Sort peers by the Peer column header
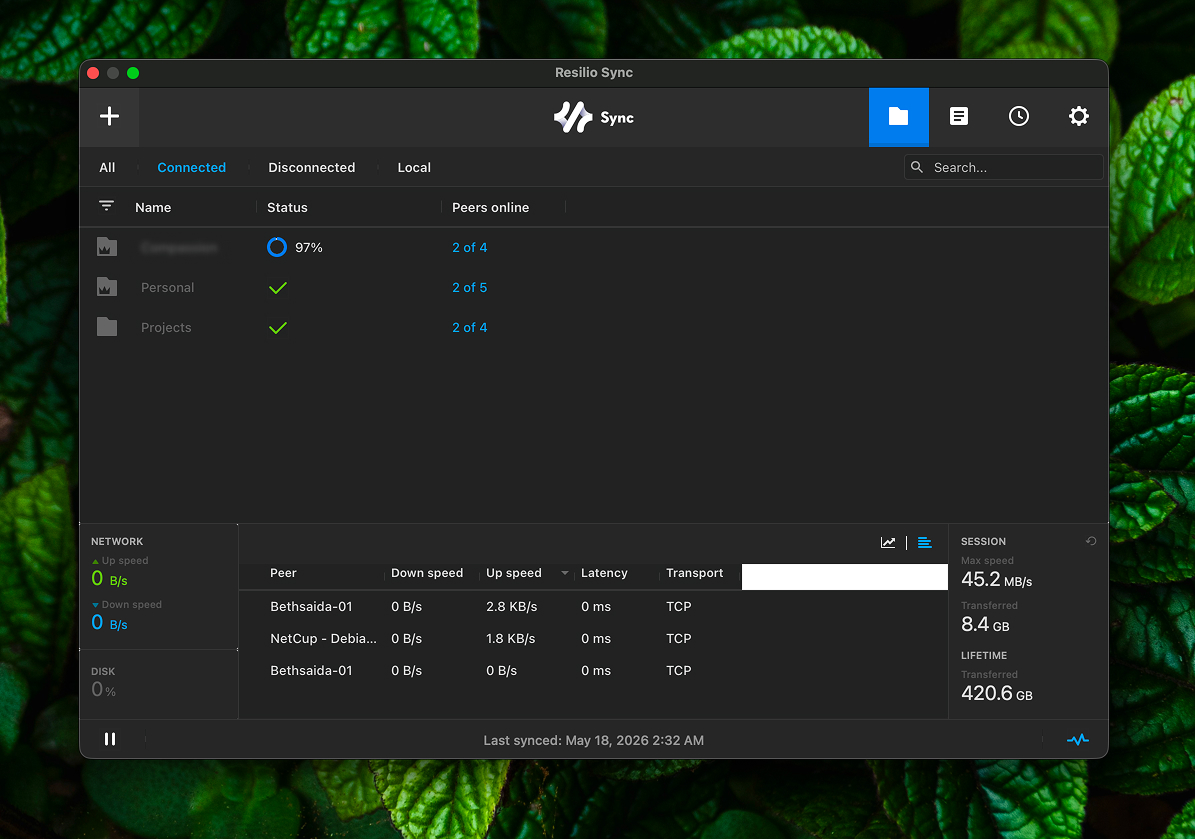 [284, 572]
